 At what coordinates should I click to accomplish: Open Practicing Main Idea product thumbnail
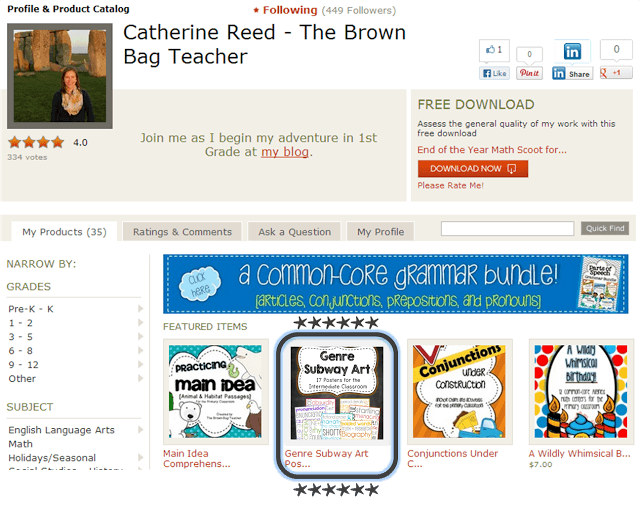click(216, 391)
